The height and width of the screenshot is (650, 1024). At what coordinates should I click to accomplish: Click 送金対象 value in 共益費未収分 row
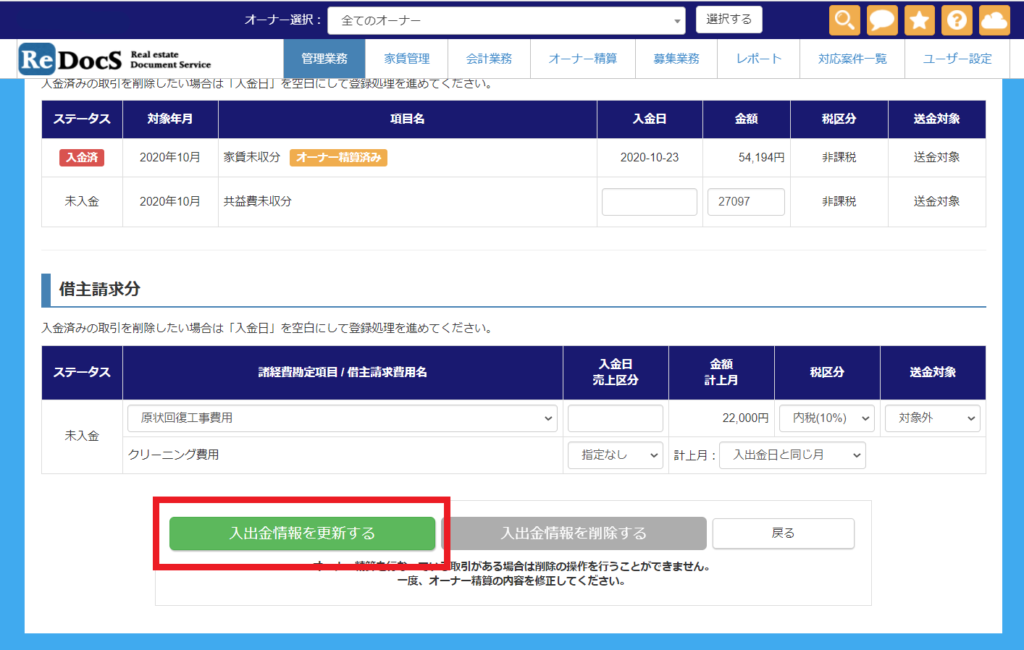point(936,201)
